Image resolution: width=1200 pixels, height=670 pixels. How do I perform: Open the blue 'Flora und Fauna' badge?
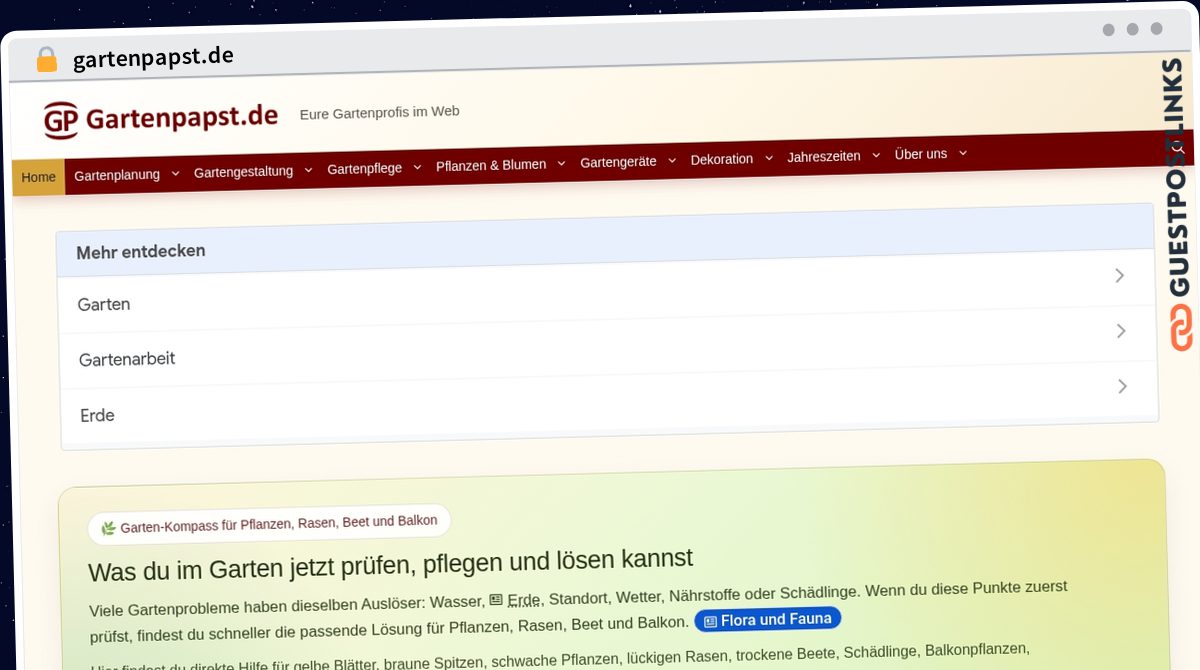point(768,620)
